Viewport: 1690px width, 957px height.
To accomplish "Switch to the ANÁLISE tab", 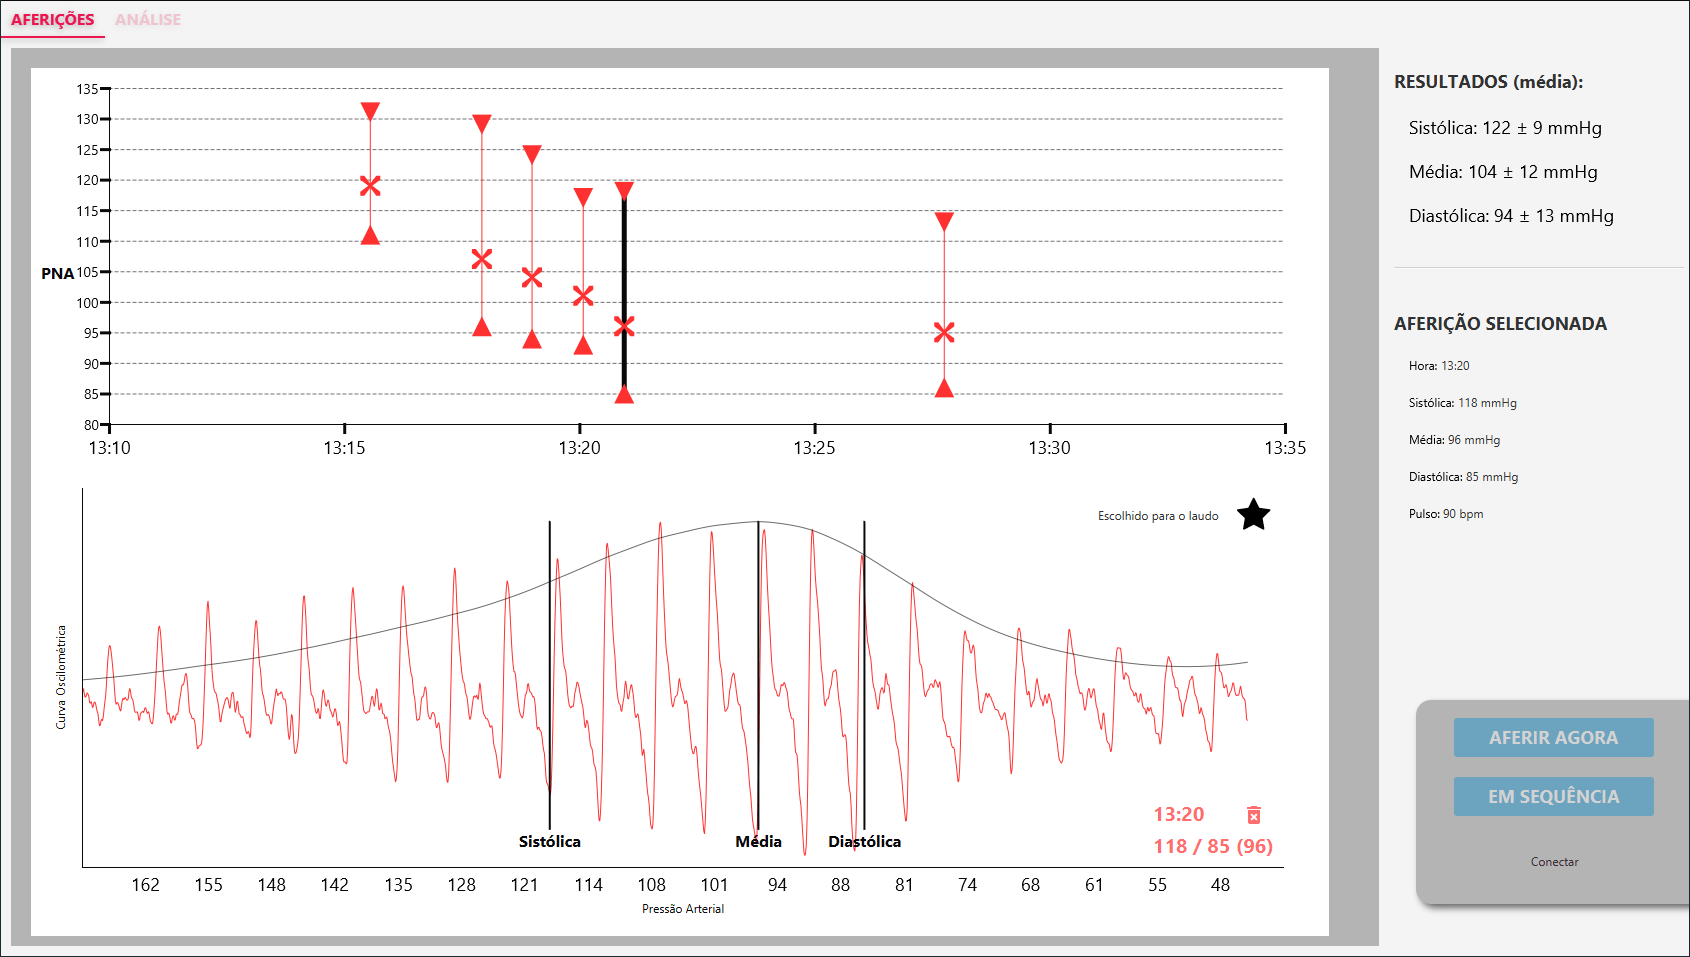I will 148,20.
